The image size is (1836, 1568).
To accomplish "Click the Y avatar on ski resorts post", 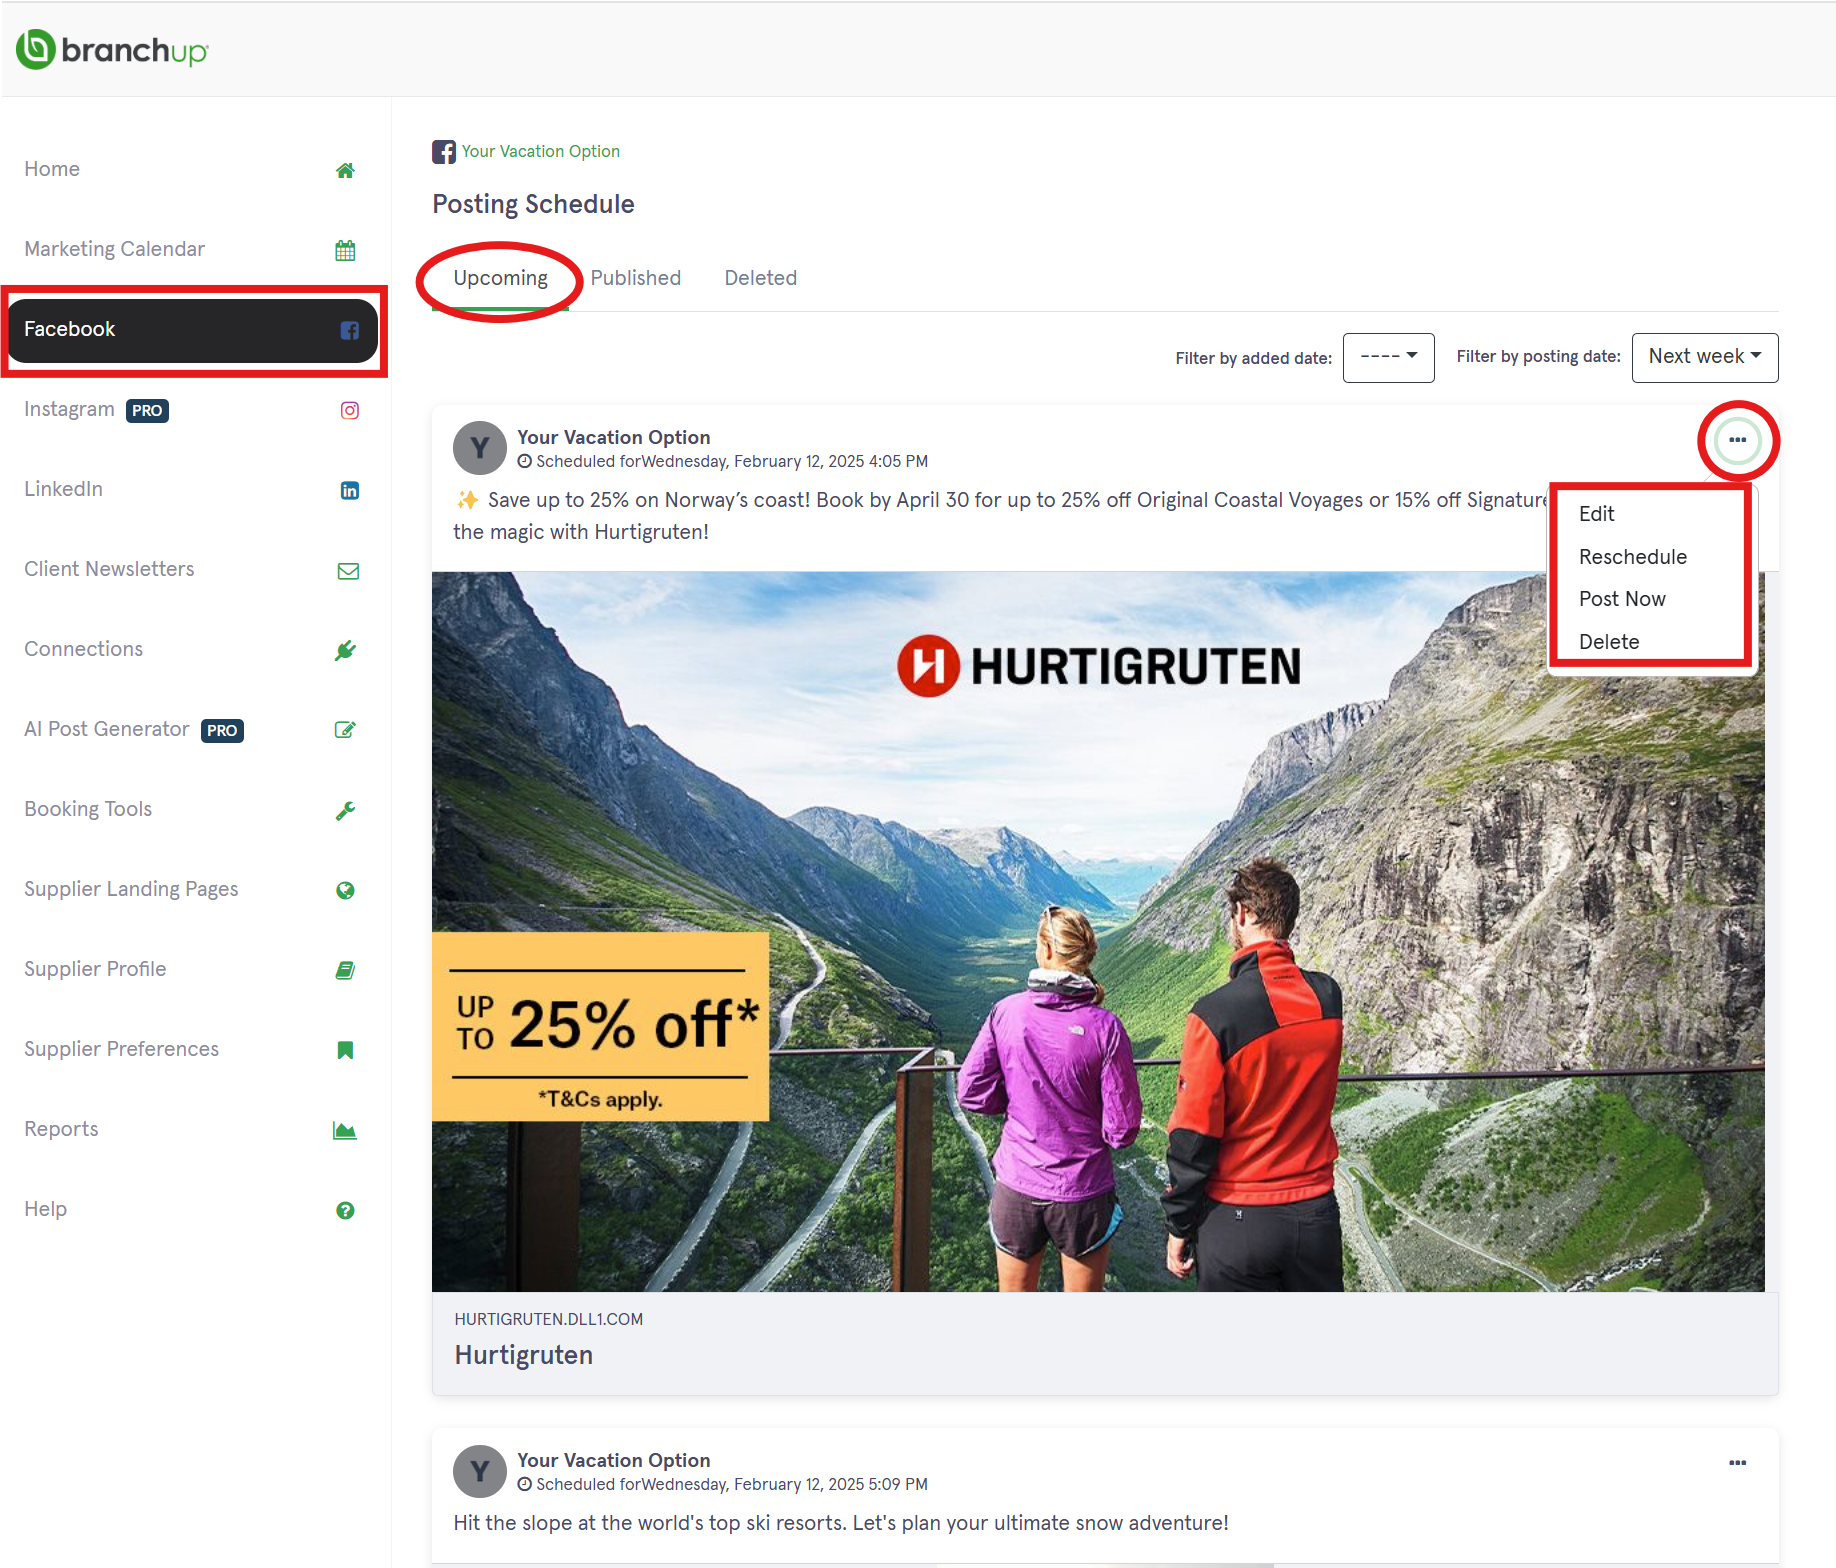I will (x=480, y=1471).
